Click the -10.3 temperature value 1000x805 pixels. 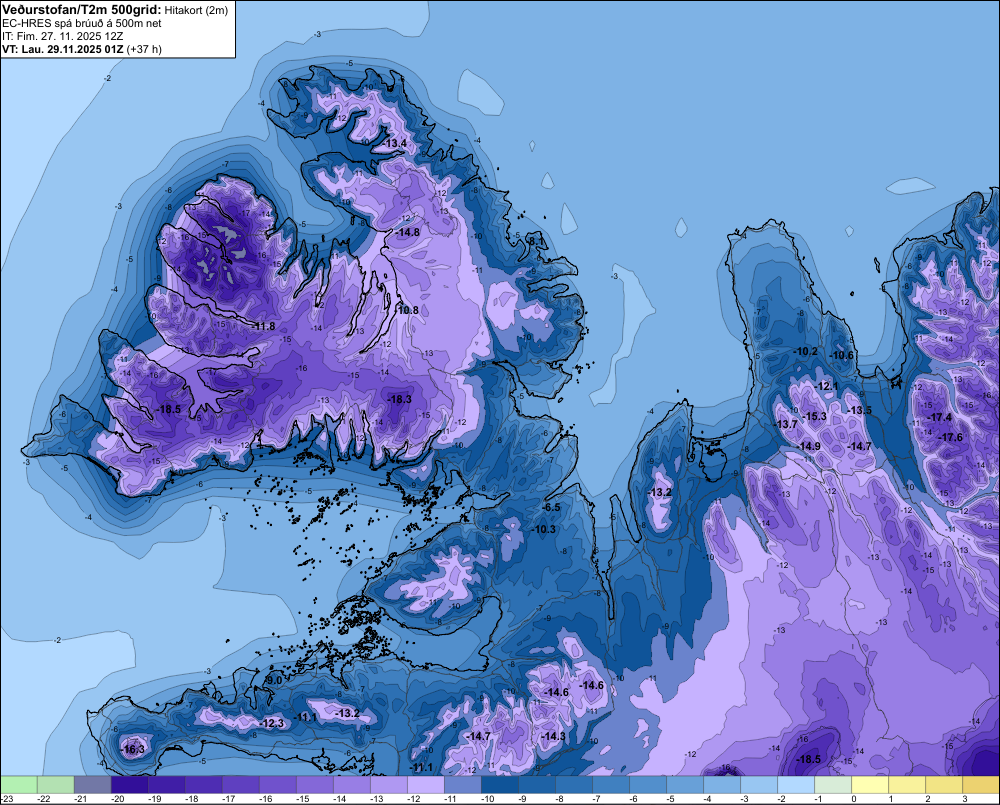coord(544,529)
